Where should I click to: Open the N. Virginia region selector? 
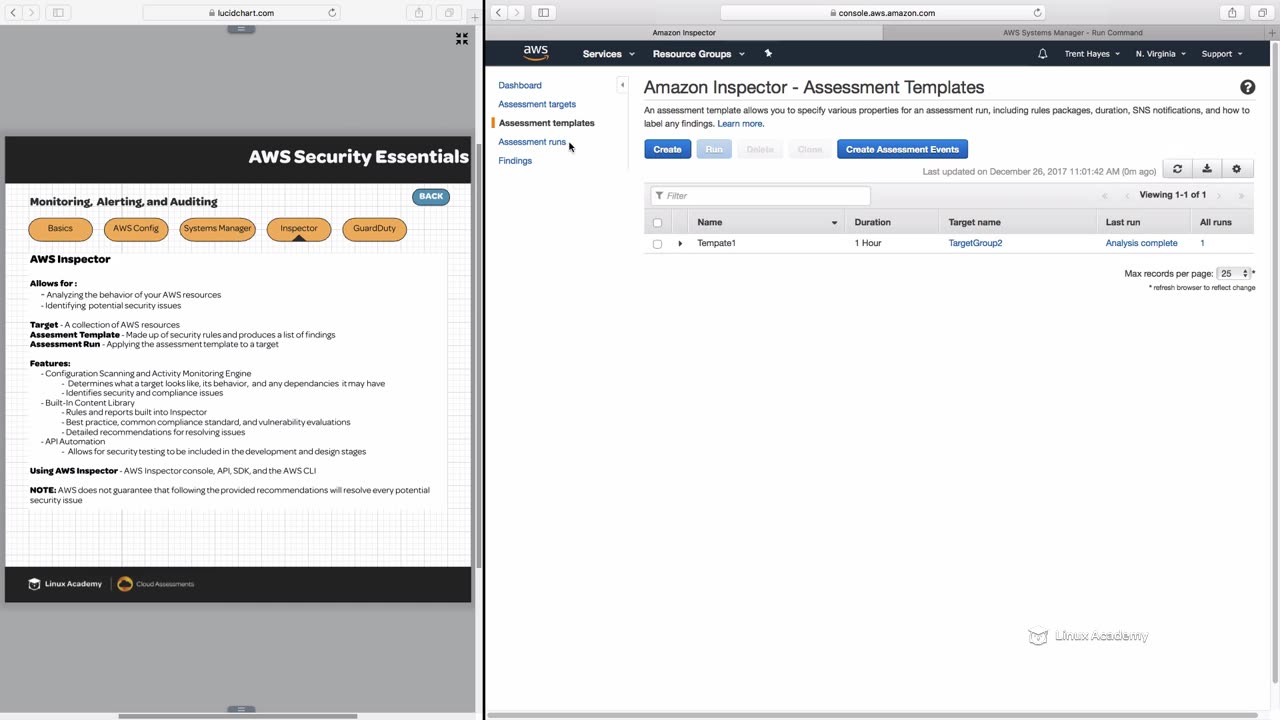click(1160, 54)
